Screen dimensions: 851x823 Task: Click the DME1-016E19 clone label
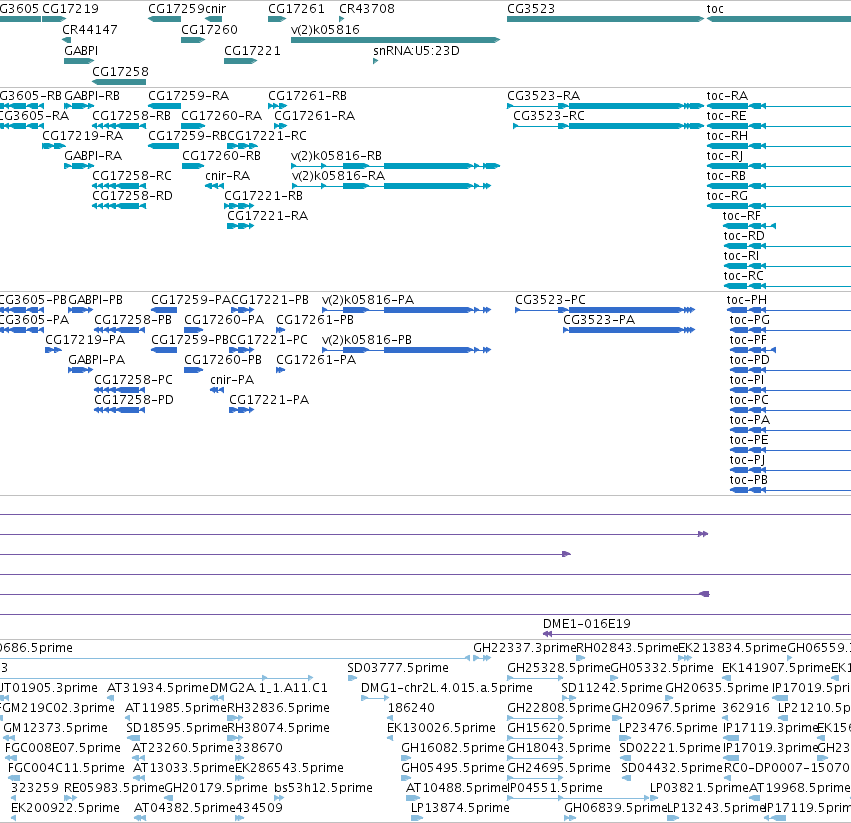click(587, 624)
